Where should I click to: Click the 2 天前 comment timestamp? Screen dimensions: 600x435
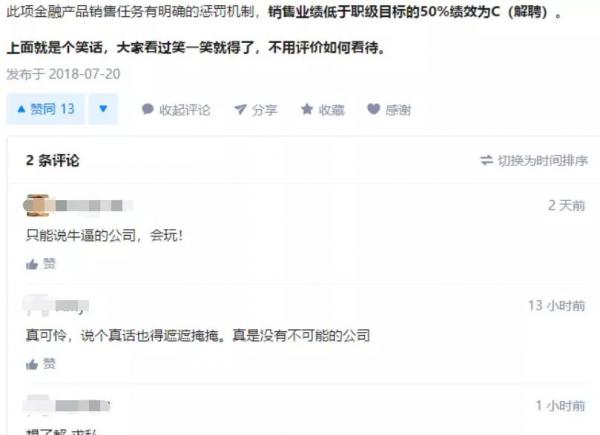pos(567,205)
